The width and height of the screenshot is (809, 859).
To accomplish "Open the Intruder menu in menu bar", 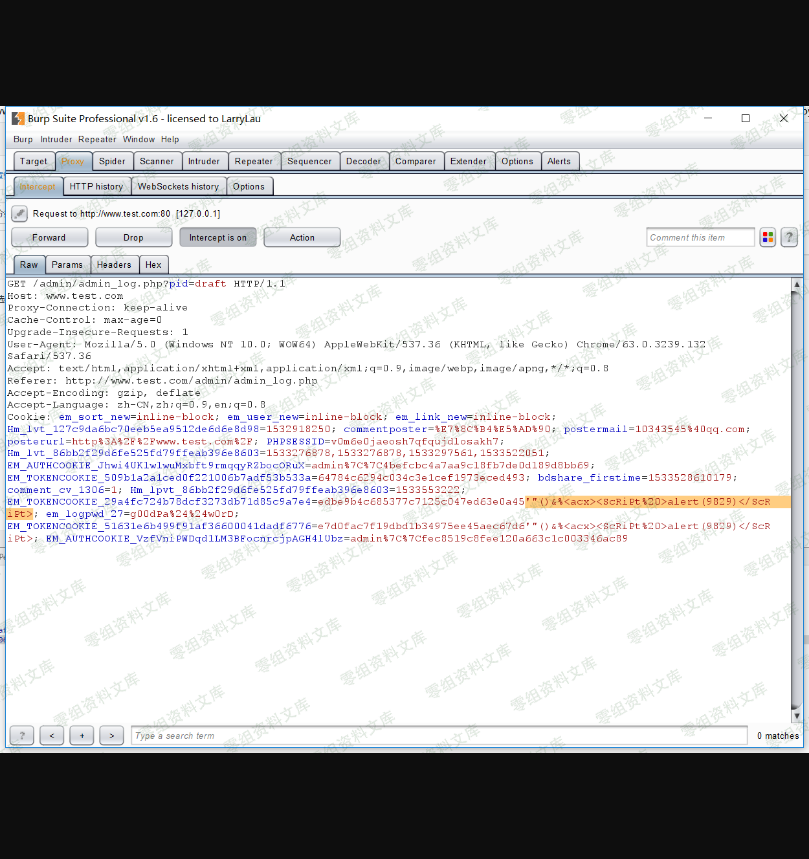I will 56,139.
